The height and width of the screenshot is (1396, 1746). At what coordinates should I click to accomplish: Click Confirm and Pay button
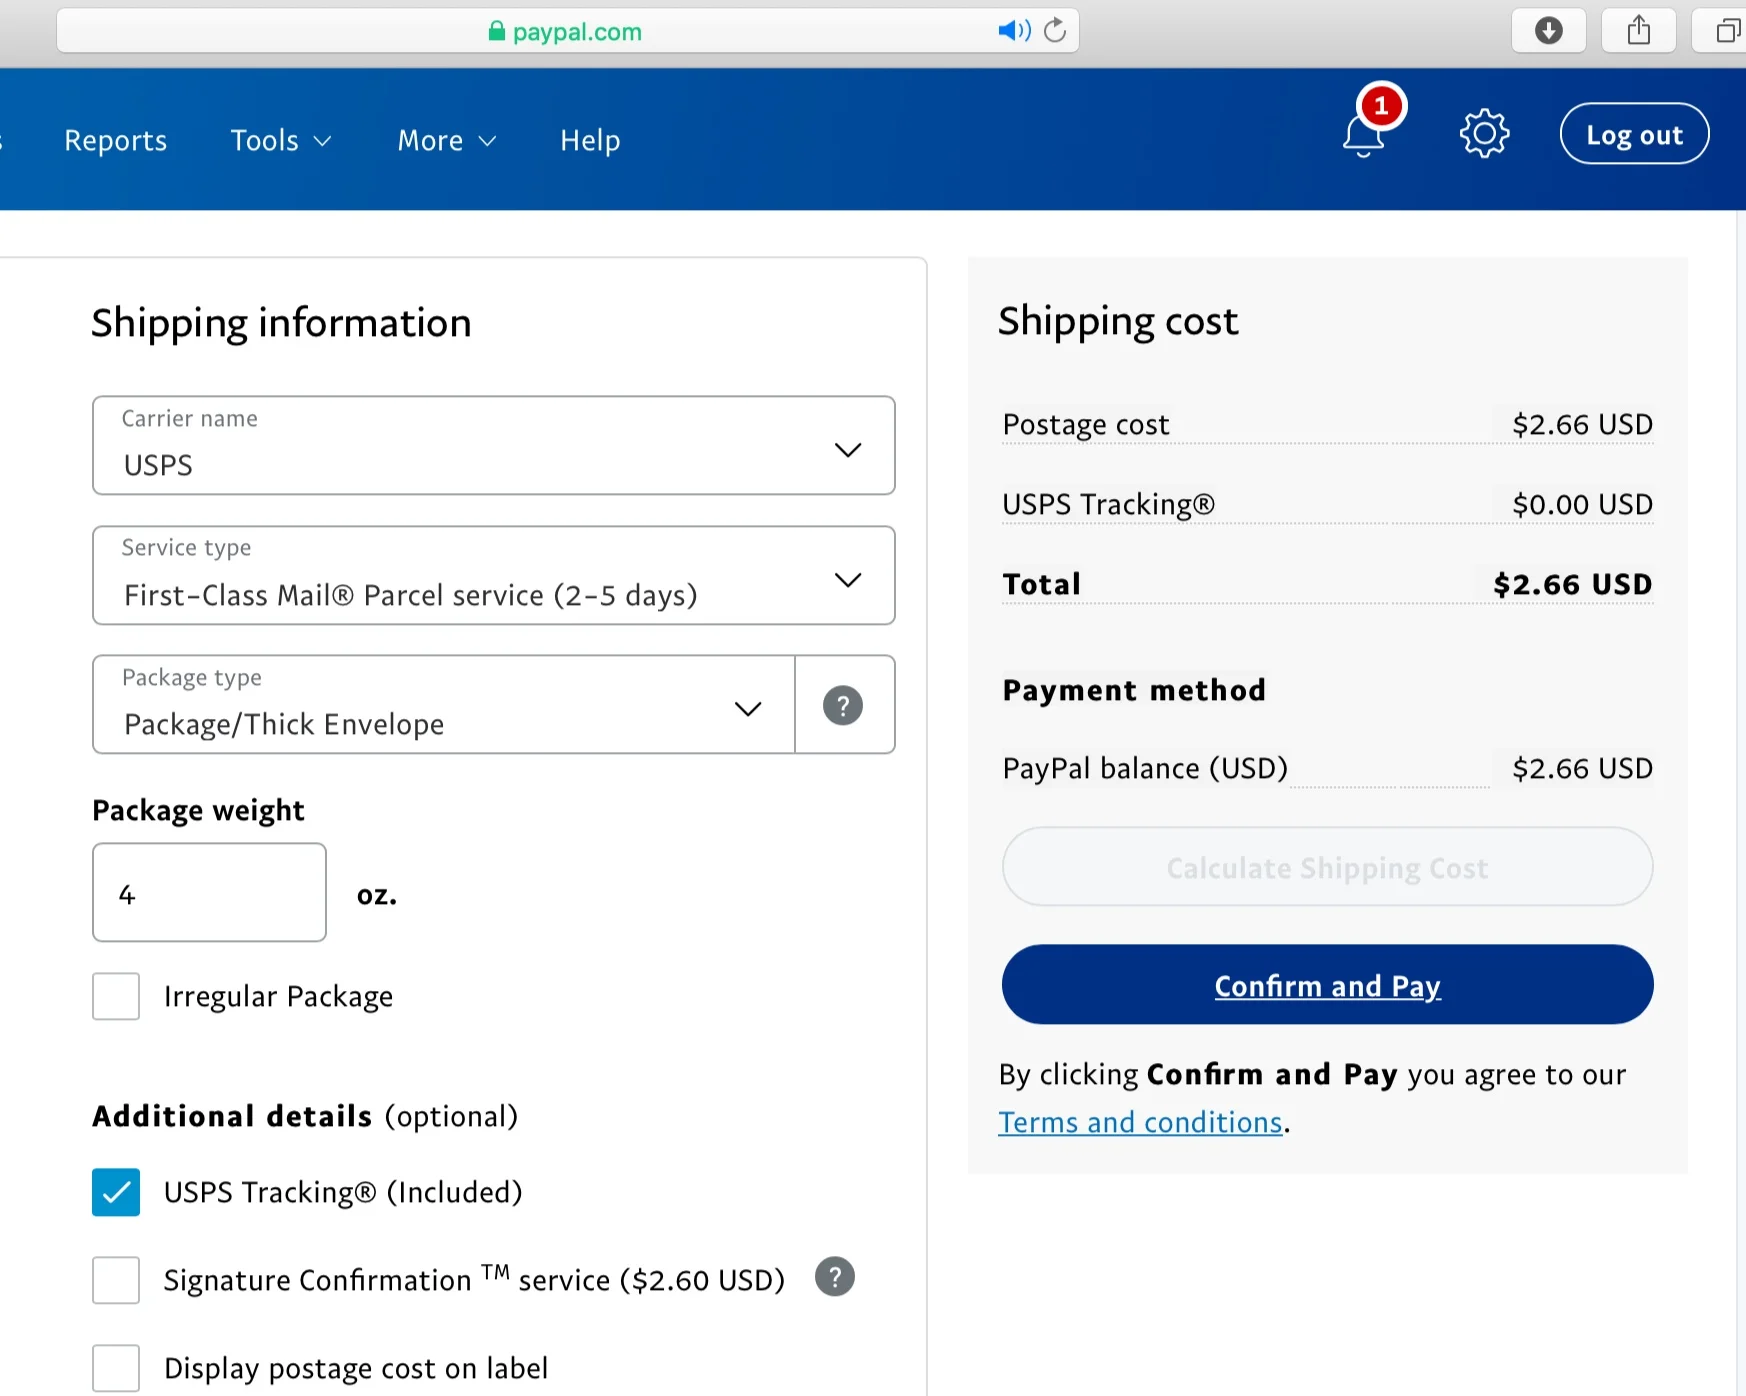click(x=1327, y=985)
